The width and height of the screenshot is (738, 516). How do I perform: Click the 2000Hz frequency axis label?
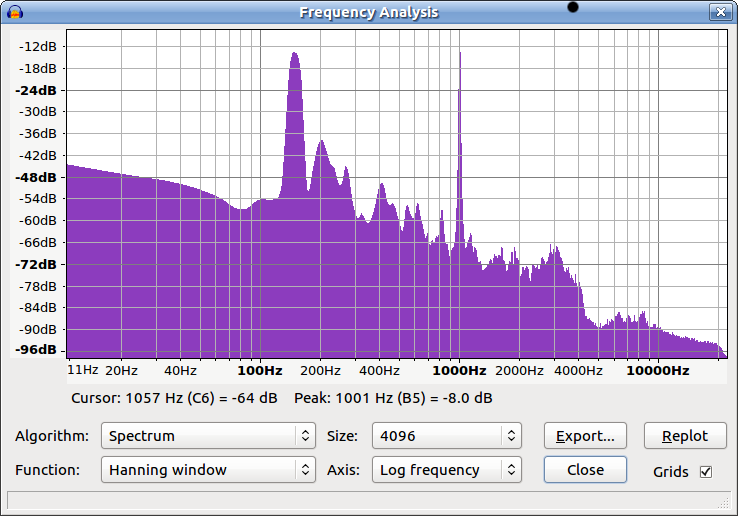point(519,371)
